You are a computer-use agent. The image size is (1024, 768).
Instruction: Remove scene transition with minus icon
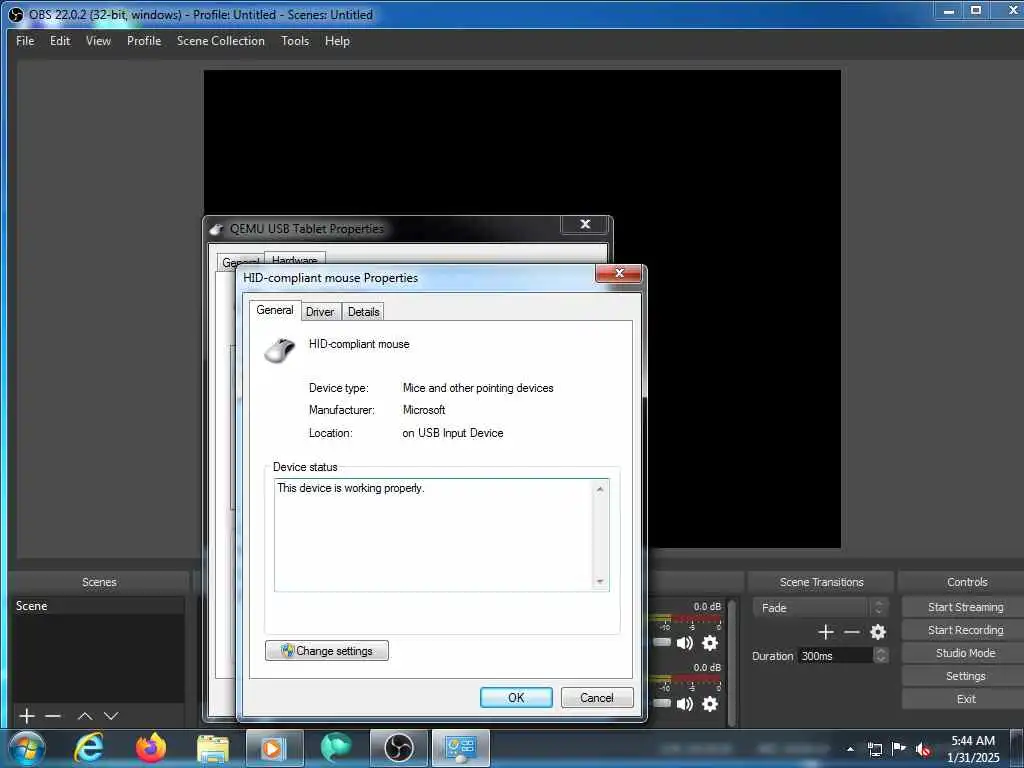click(x=852, y=632)
